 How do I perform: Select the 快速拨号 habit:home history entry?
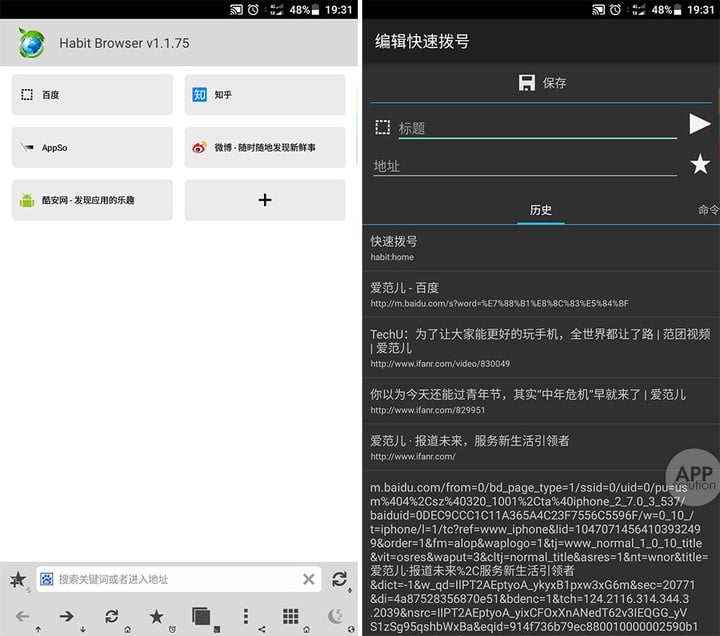coord(541,248)
